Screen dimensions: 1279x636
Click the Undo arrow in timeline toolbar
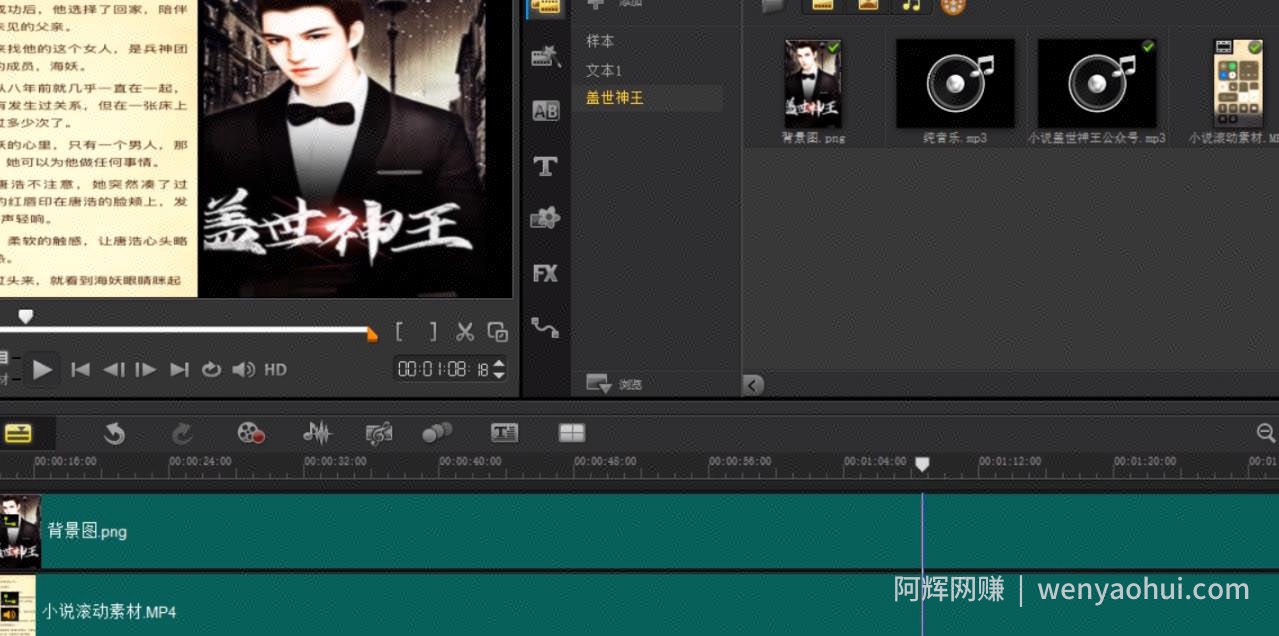[x=114, y=433]
